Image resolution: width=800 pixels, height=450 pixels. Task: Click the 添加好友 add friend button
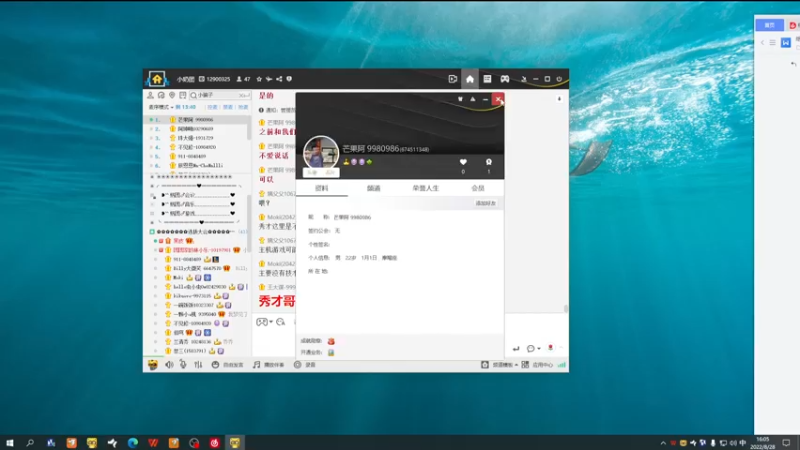click(486, 203)
